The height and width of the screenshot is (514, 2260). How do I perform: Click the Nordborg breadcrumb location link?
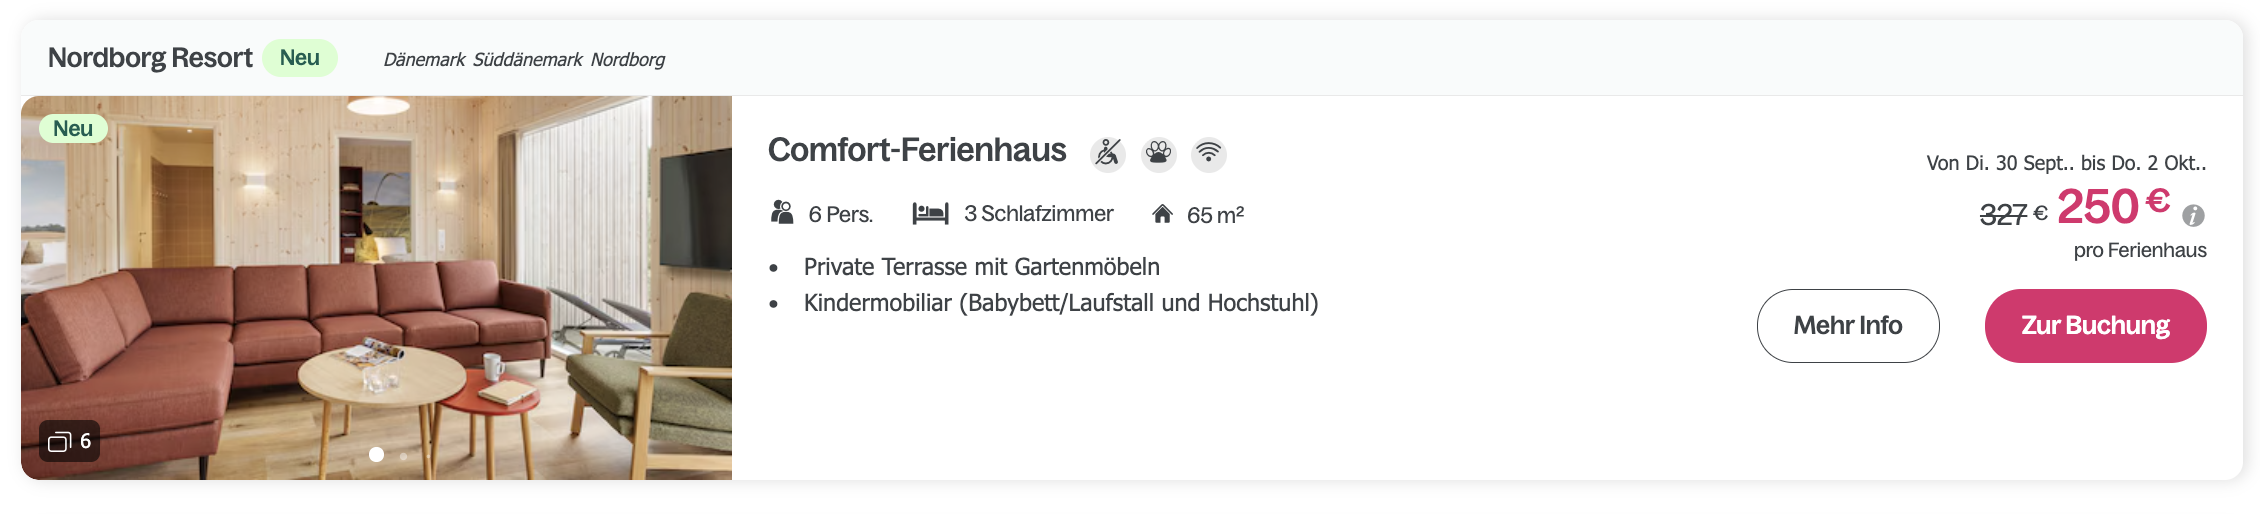pyautogui.click(x=627, y=60)
